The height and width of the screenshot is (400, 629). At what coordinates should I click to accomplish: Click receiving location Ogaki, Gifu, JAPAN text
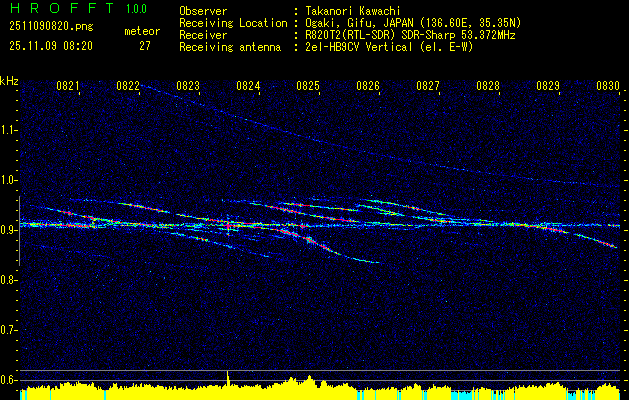tap(413, 23)
